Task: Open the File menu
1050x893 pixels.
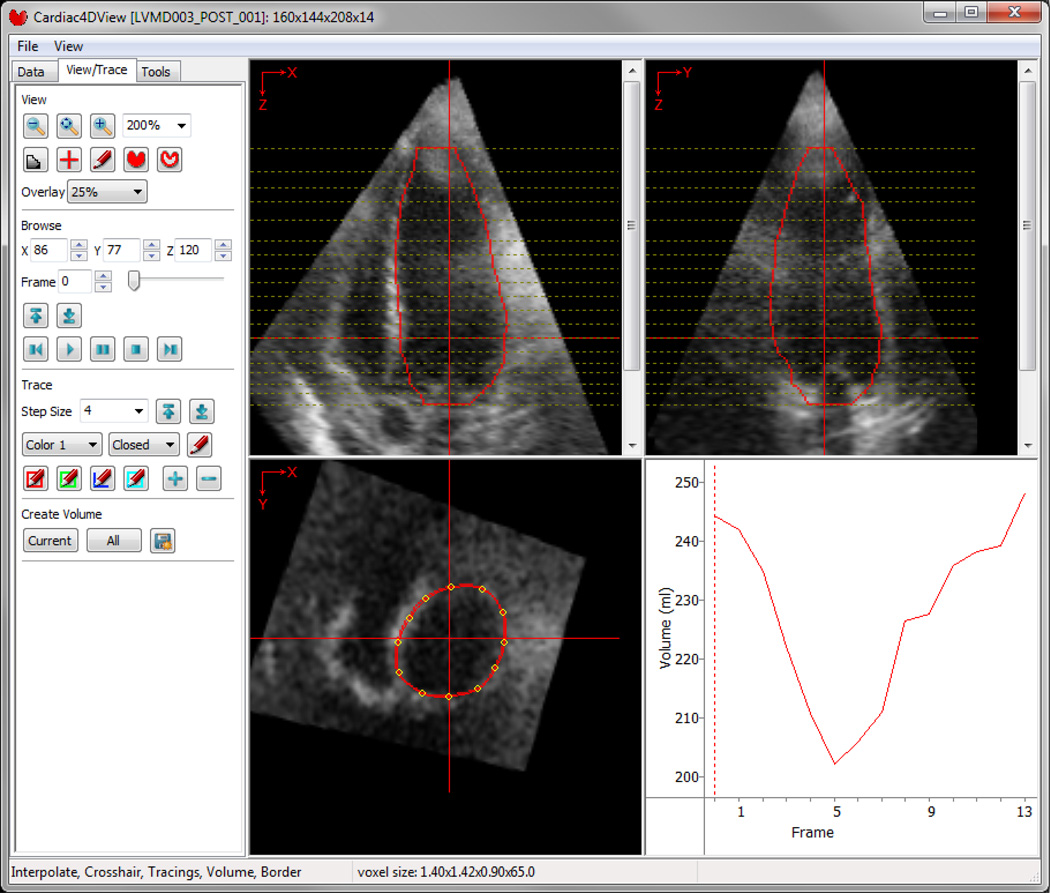Action: pyautogui.click(x=28, y=46)
